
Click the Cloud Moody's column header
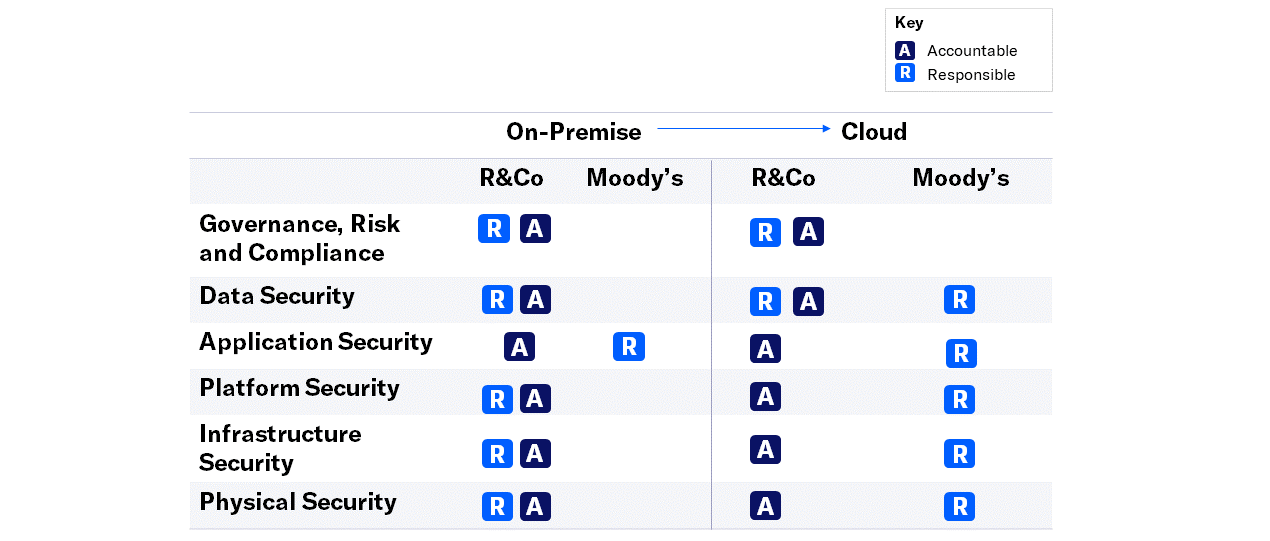(960, 179)
